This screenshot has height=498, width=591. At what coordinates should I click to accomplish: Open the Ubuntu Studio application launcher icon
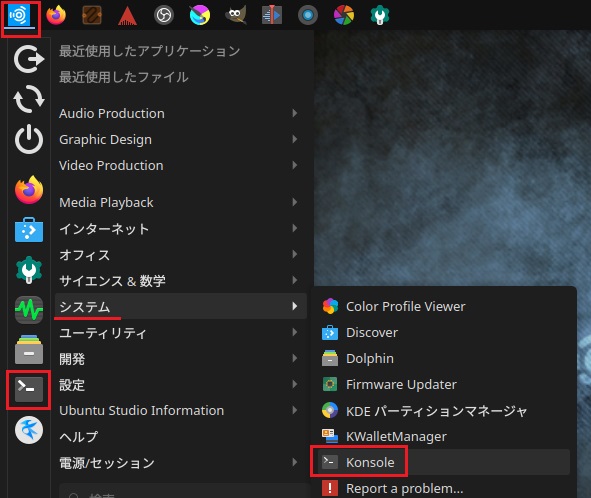pos(19,15)
